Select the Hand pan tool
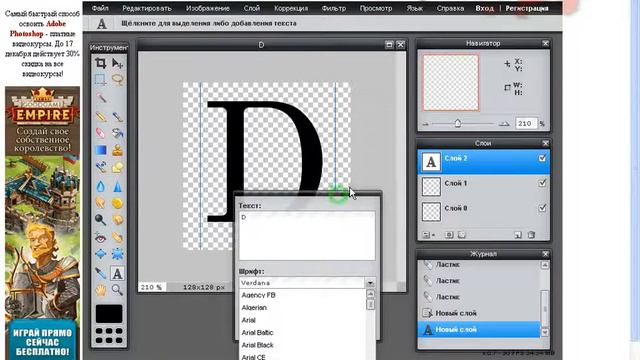The height and width of the screenshot is (360, 640). pyautogui.click(x=100, y=290)
